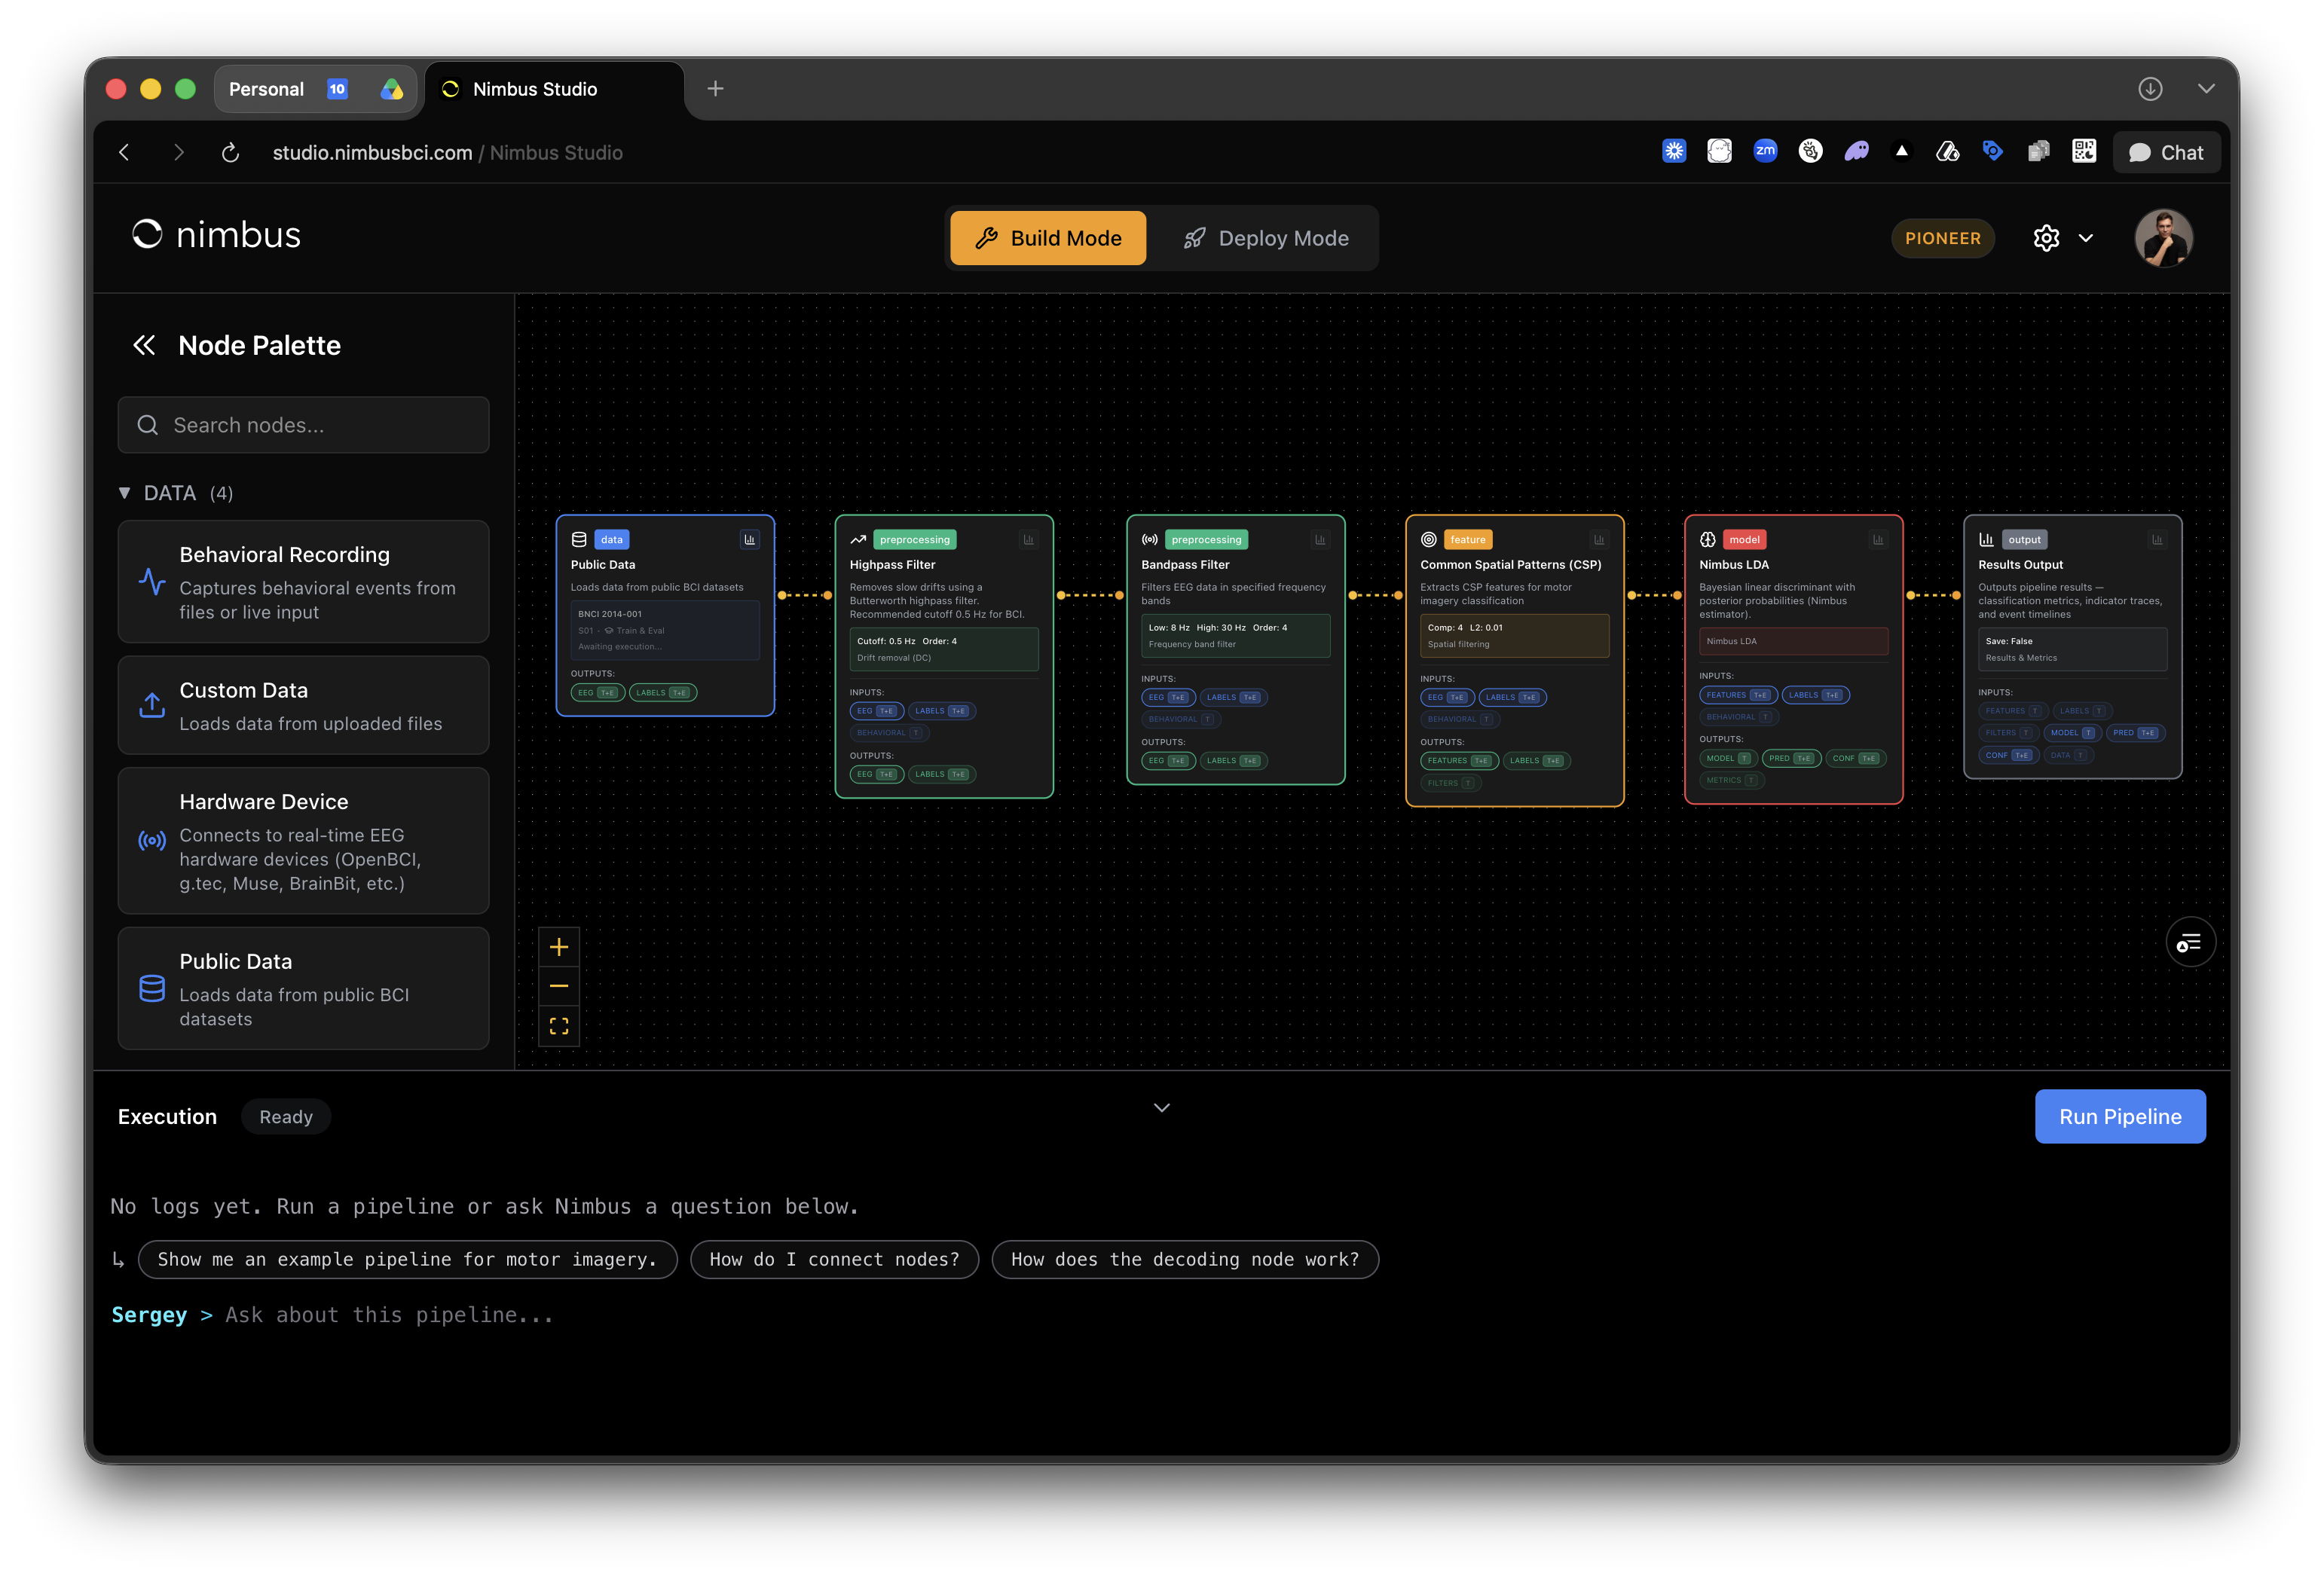Click the FEATURES output port on CSP node
This screenshot has height=1576, width=2324.
coord(1459,761)
